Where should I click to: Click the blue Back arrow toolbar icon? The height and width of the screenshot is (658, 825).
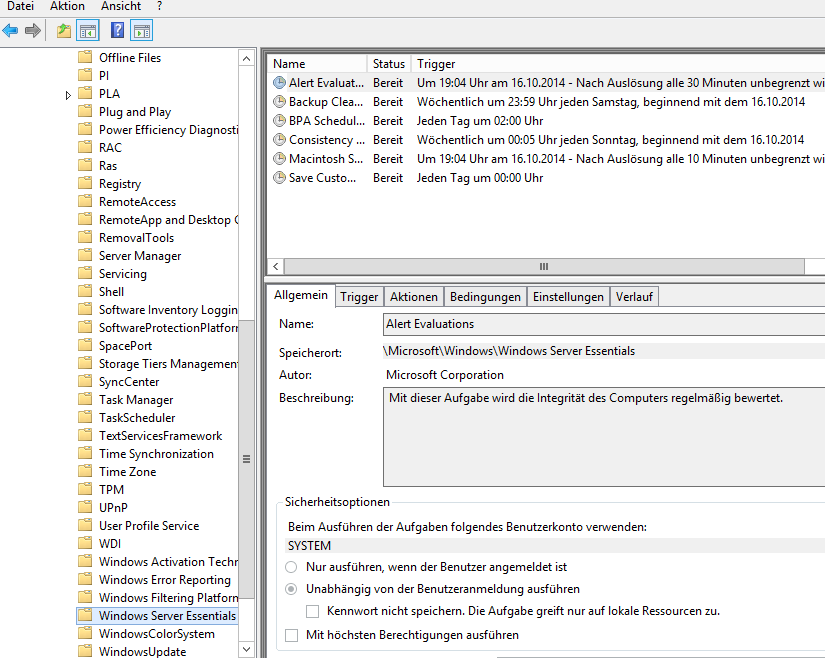coord(11,30)
